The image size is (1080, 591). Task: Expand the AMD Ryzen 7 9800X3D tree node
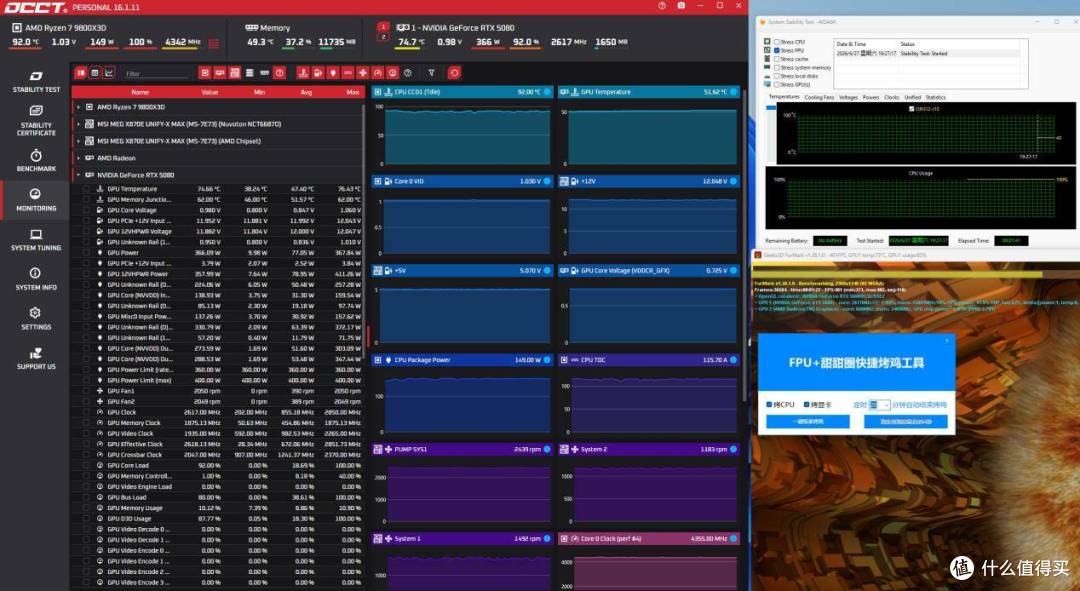click(x=79, y=107)
